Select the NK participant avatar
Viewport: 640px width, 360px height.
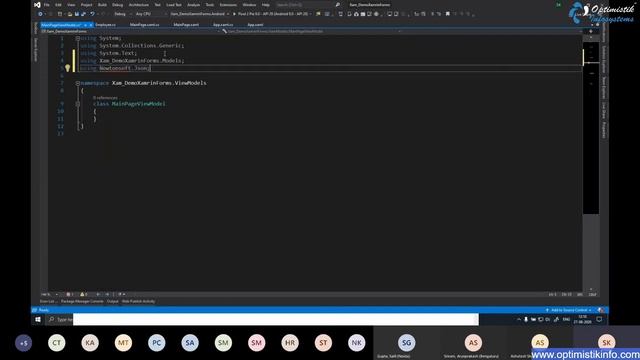(x=356, y=343)
